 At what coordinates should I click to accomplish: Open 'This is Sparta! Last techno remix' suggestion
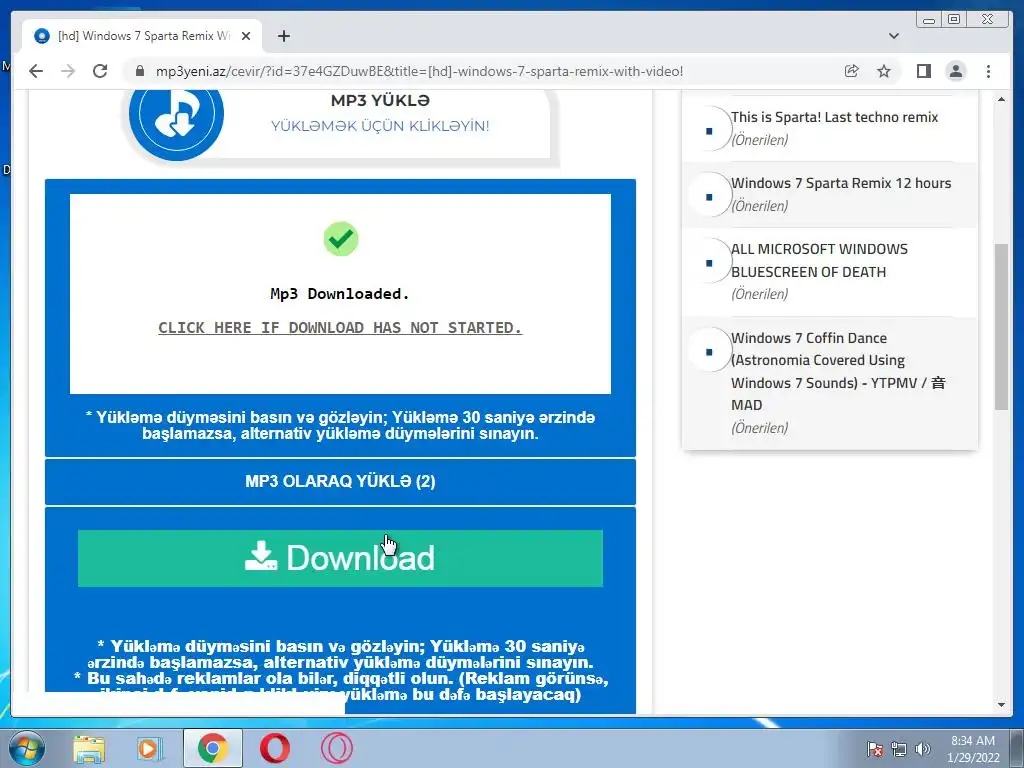pos(834,117)
